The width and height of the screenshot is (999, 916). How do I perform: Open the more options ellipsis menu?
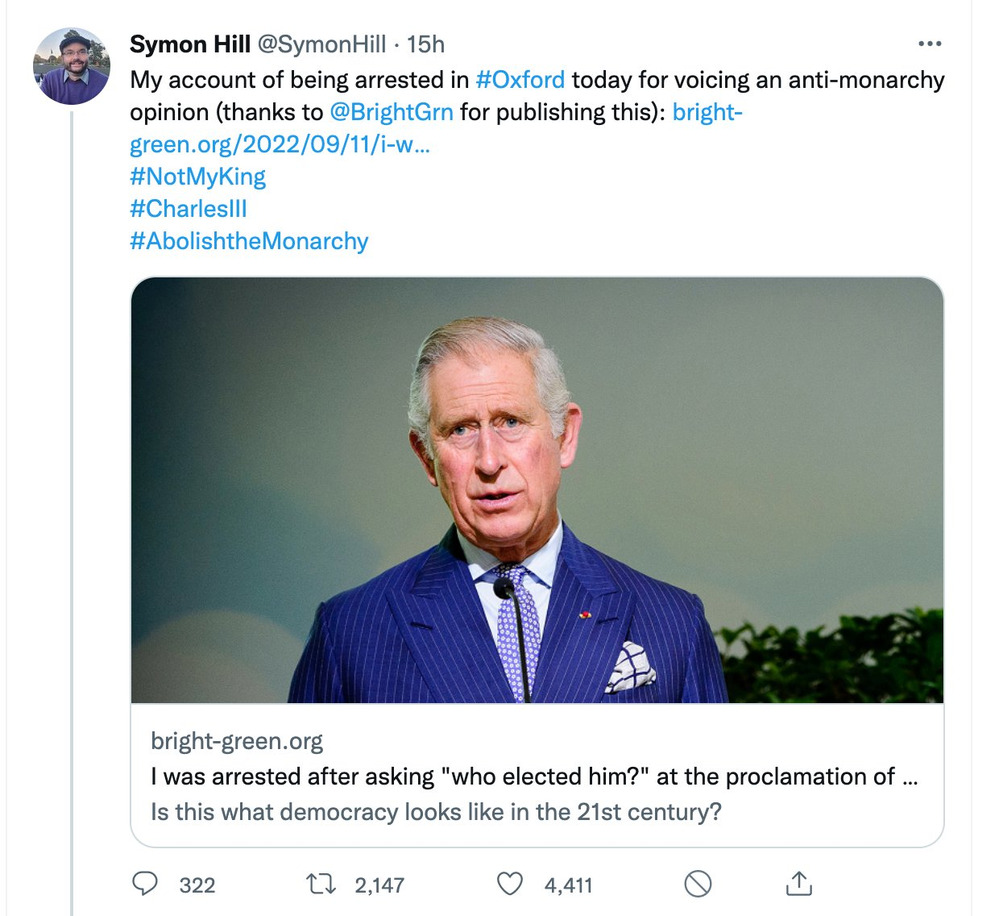[929, 44]
